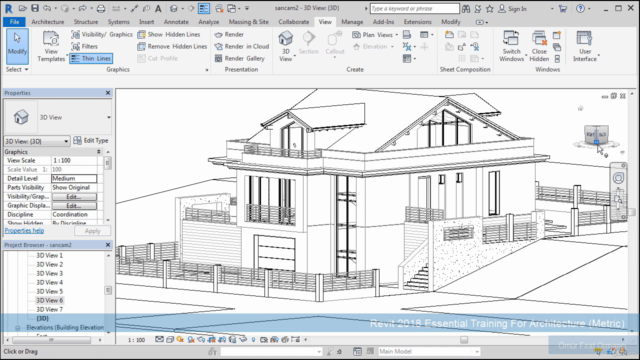This screenshot has width=640, height=360.
Task: Collapse Elevations (Building Elevation) node
Action: [18, 328]
